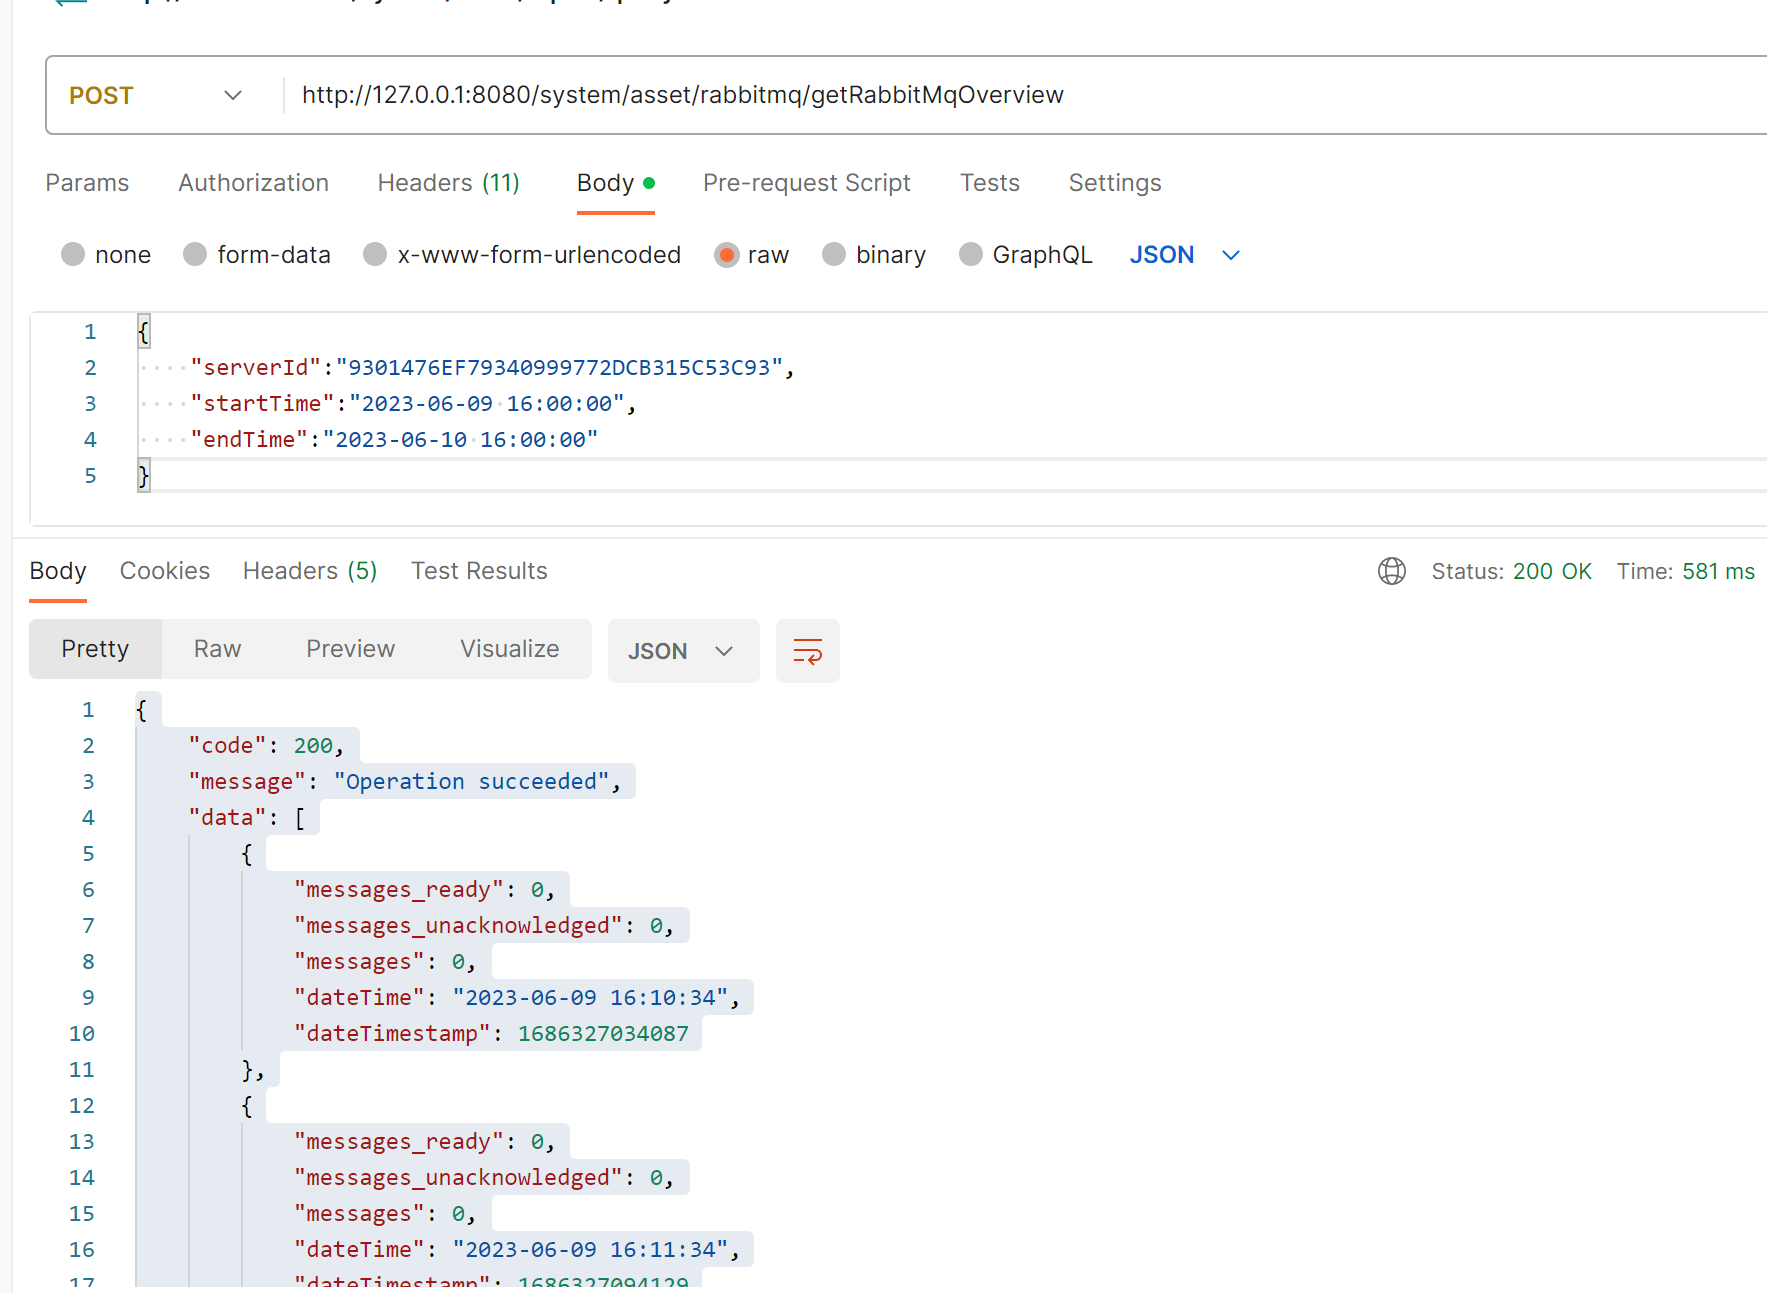Switch to Preview response view
Screen dimensions: 1767x1293
click(x=350, y=649)
